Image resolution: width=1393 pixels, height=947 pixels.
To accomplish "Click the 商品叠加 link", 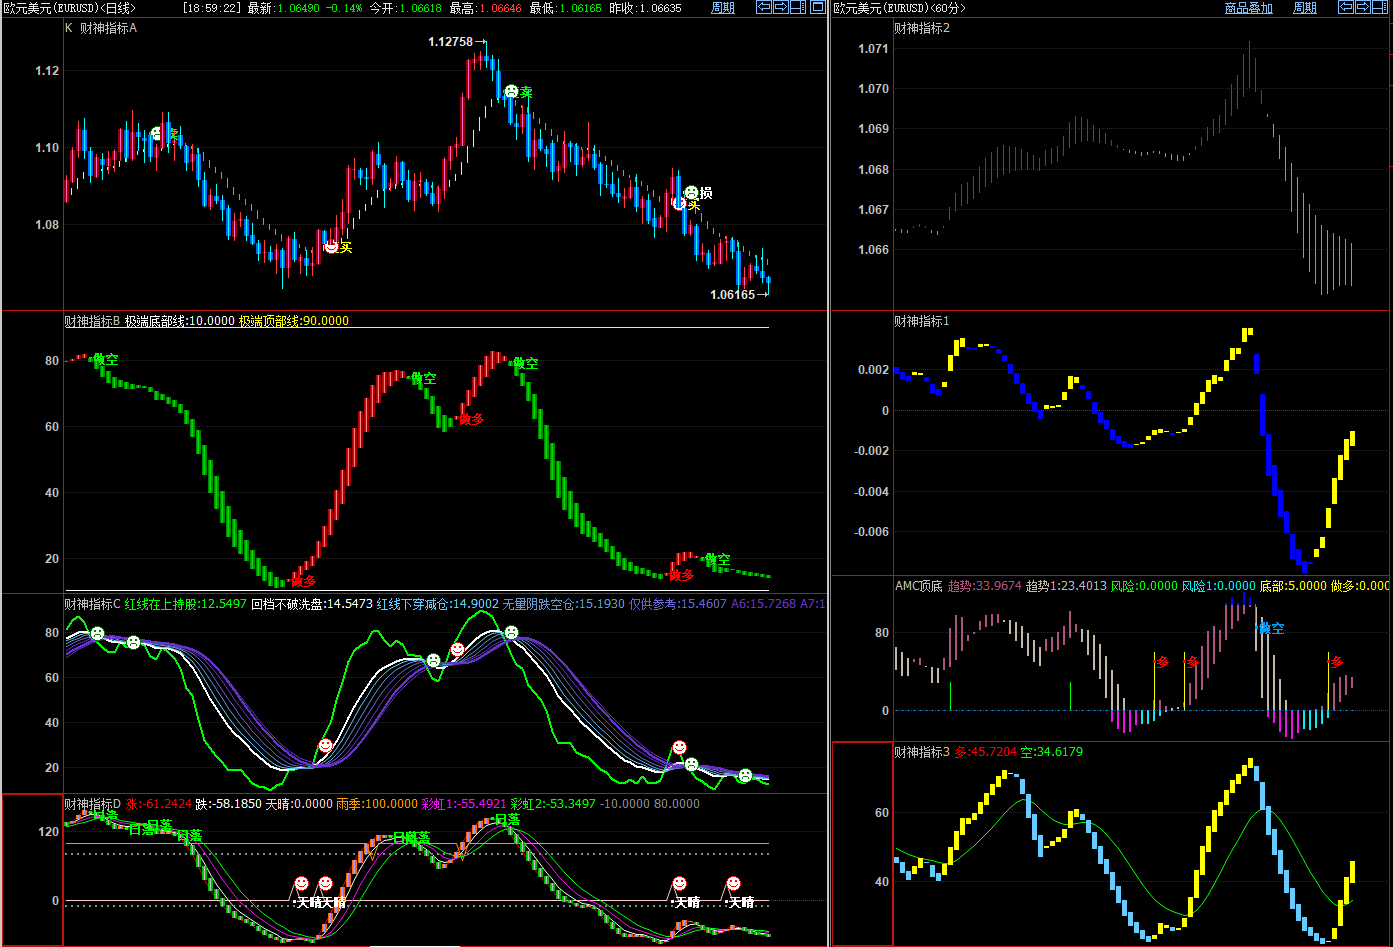I will pyautogui.click(x=1248, y=8).
